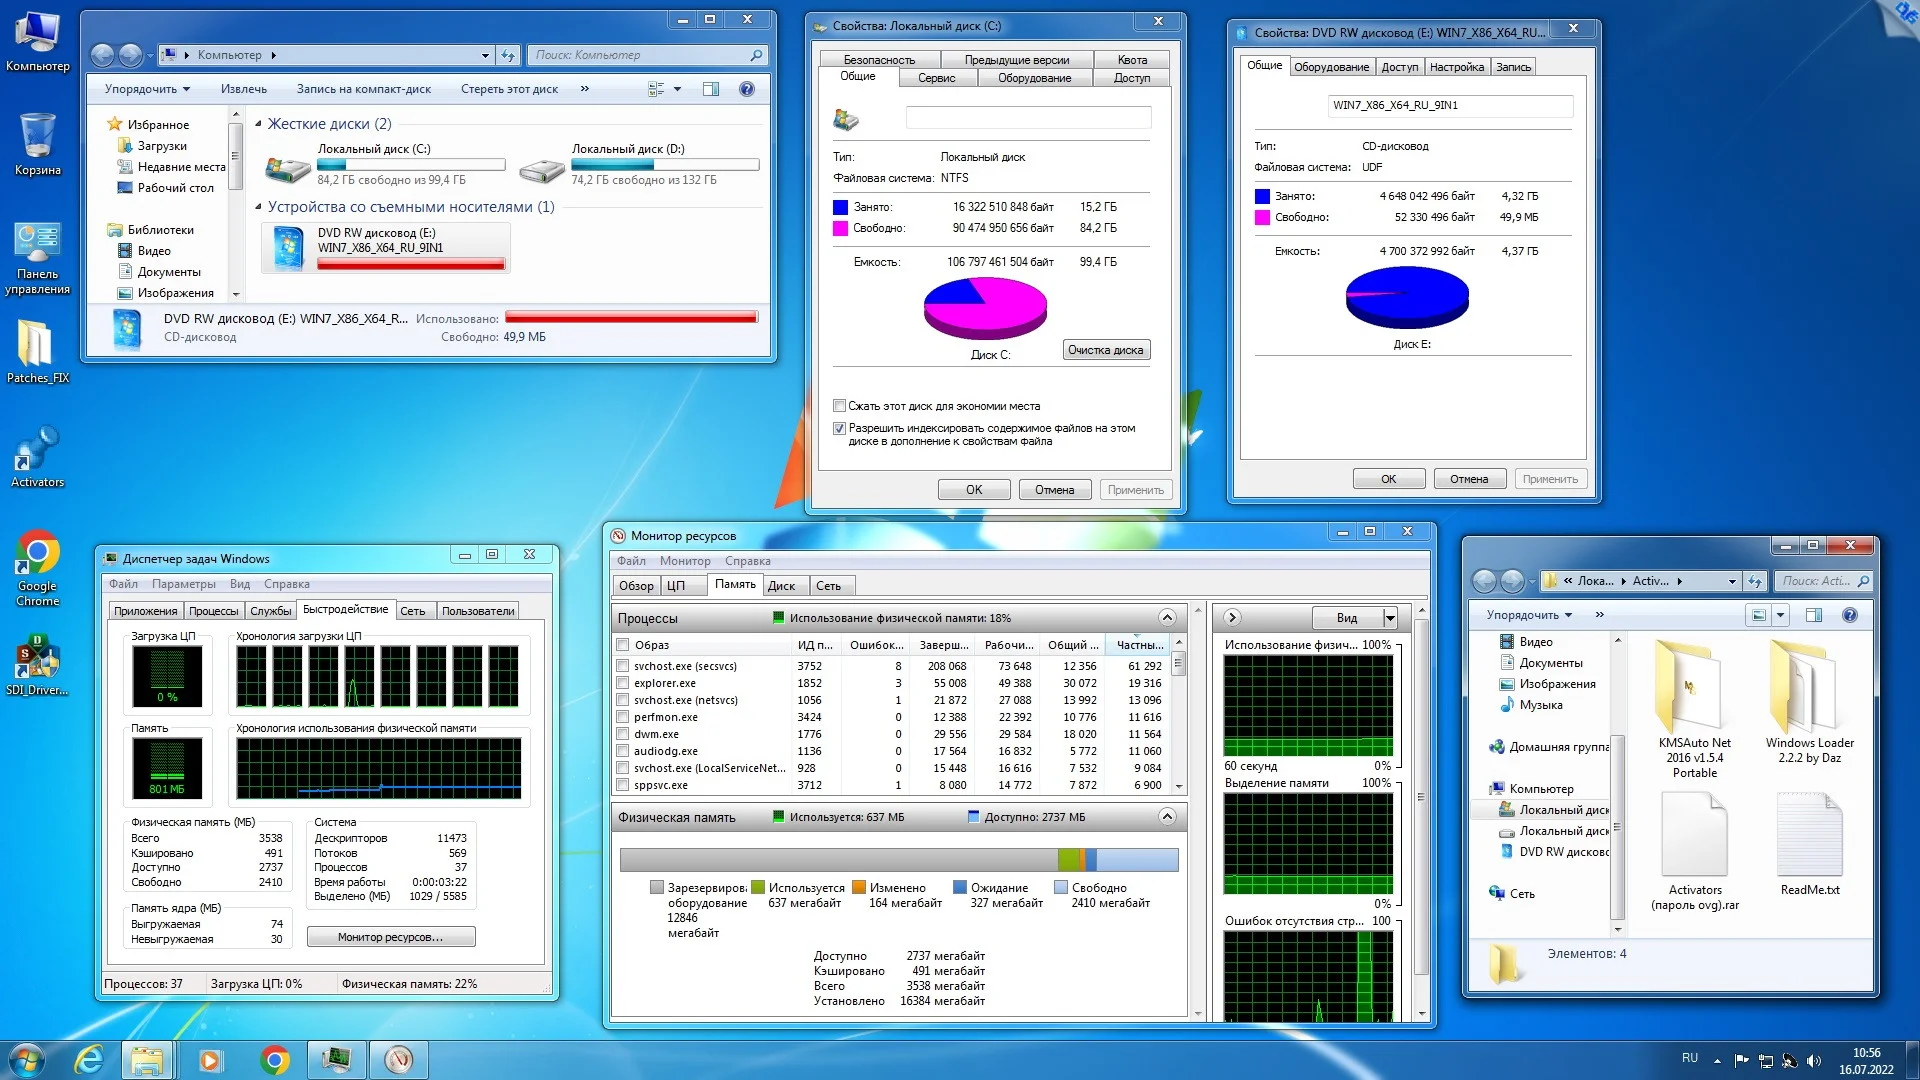Image resolution: width=1920 pixels, height=1080 pixels.
Task: Switch to the Диск tab in Resource Monitor
Action: [781, 586]
